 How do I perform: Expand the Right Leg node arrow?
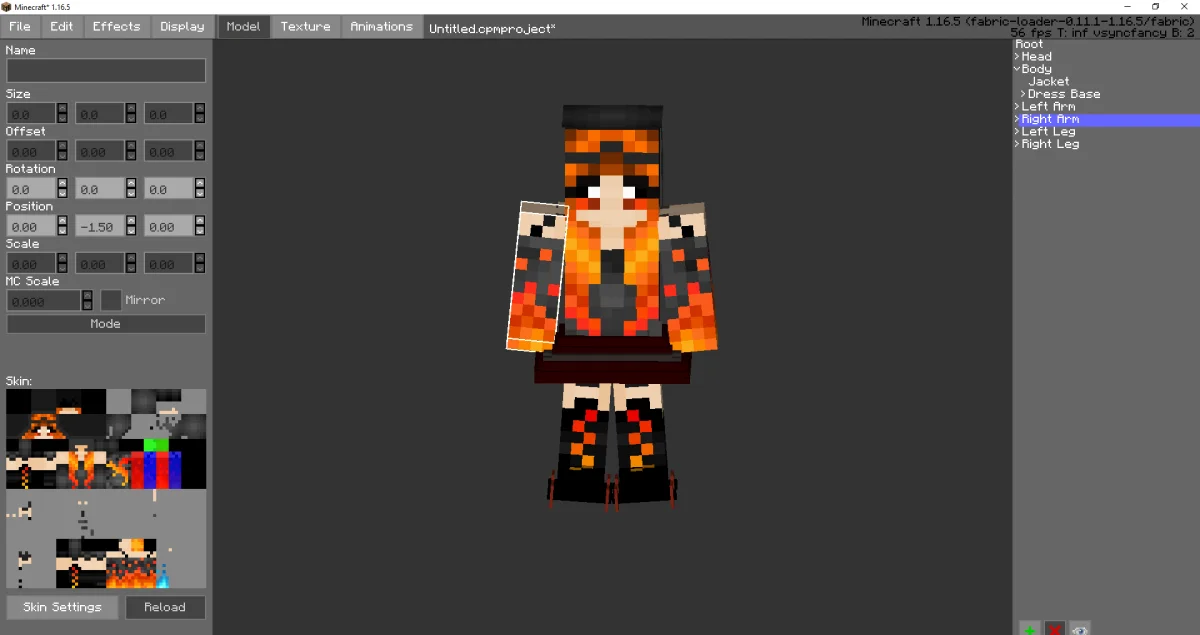[x=1017, y=144]
